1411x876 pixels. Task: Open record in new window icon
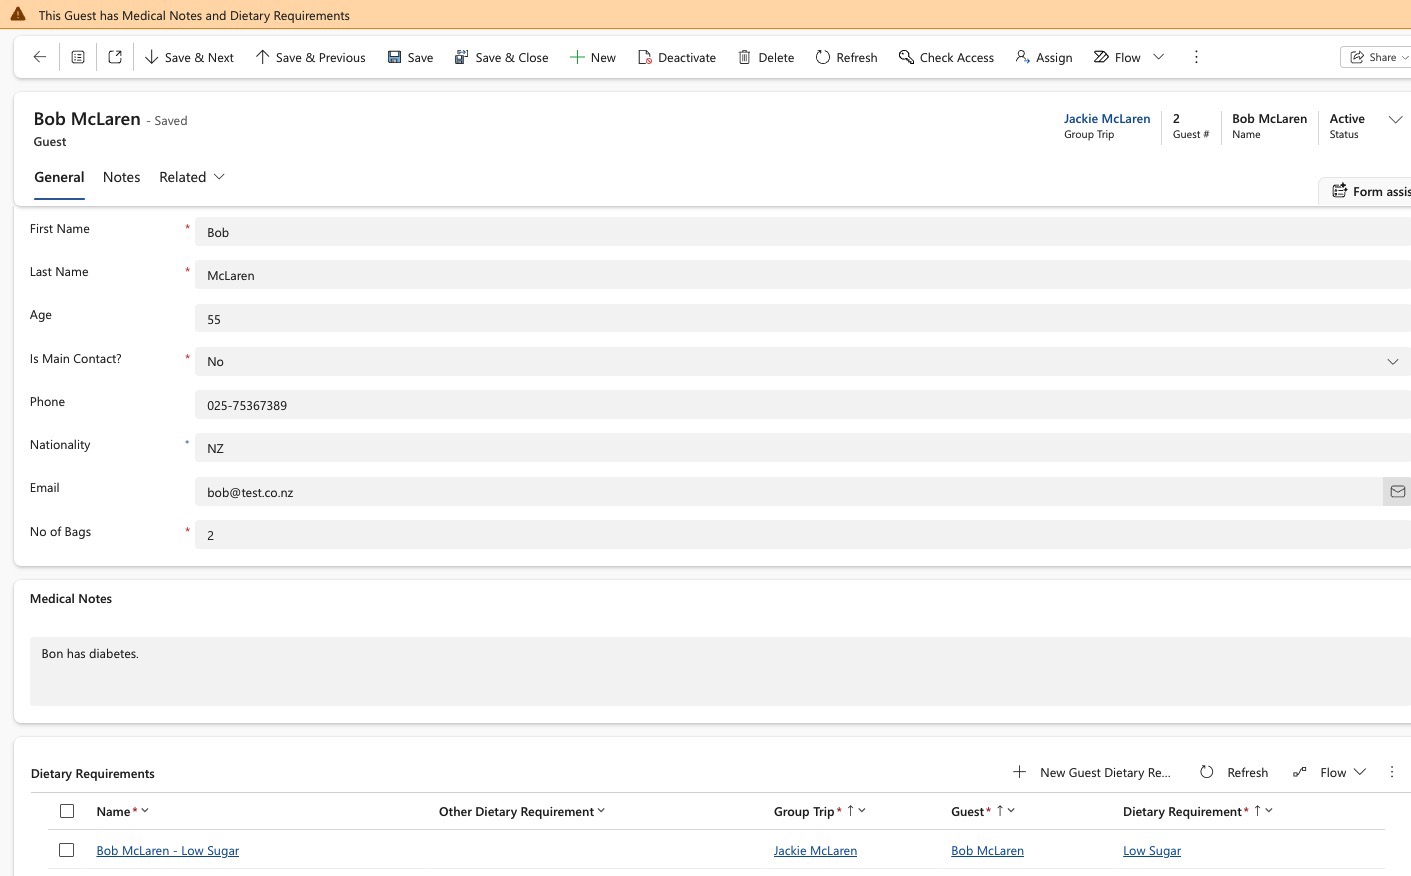click(115, 57)
